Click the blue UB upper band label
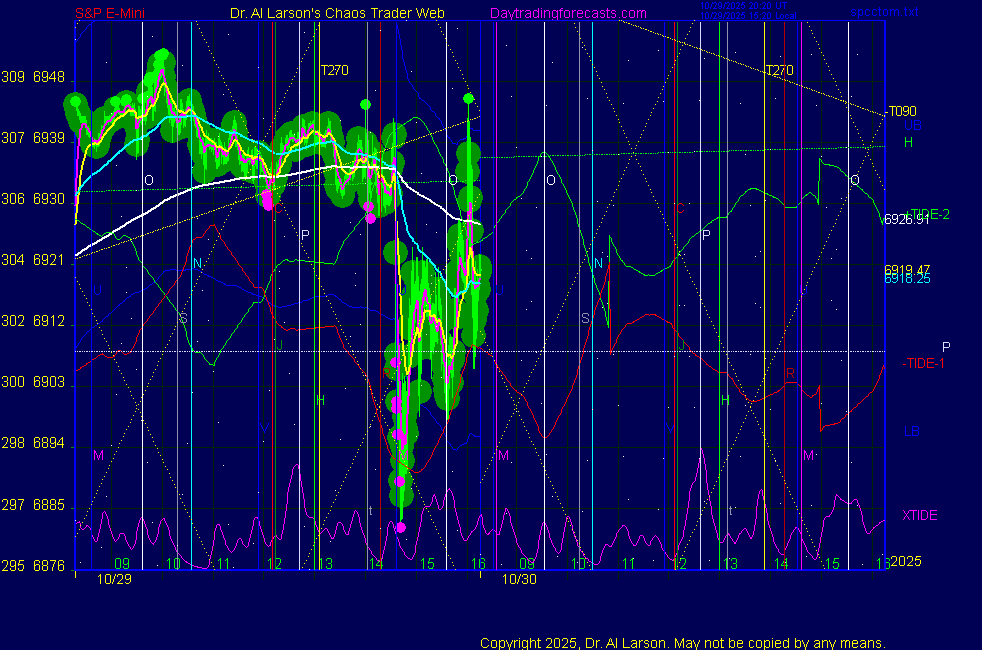This screenshot has width=982, height=650. click(x=912, y=126)
